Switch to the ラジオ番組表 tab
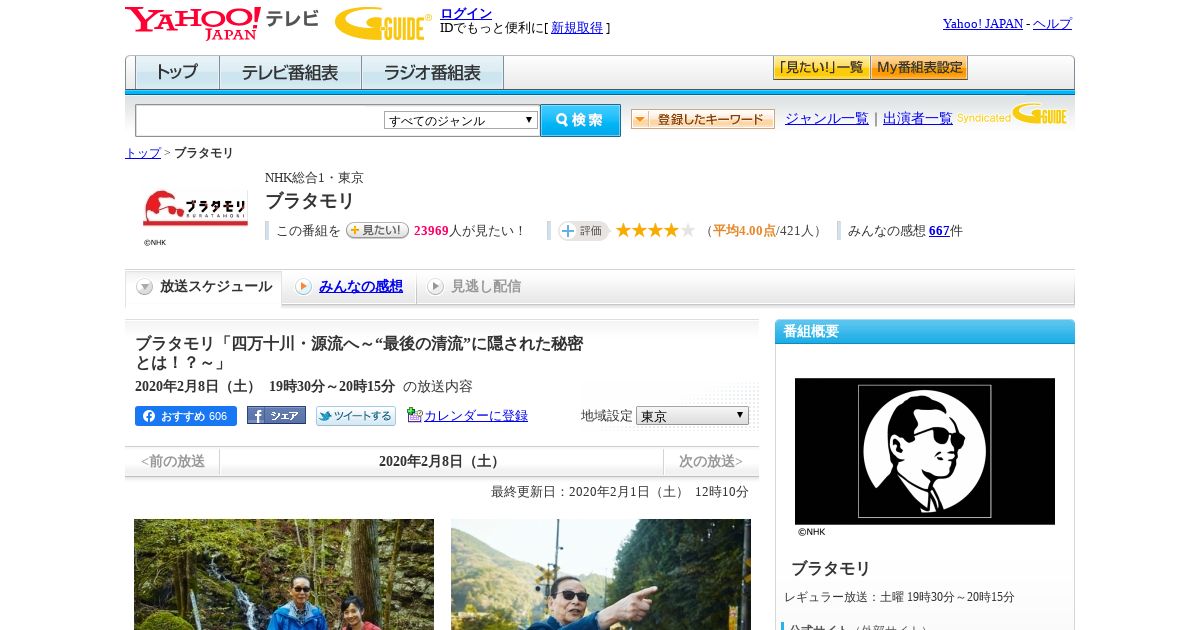The height and width of the screenshot is (630, 1200). (432, 73)
